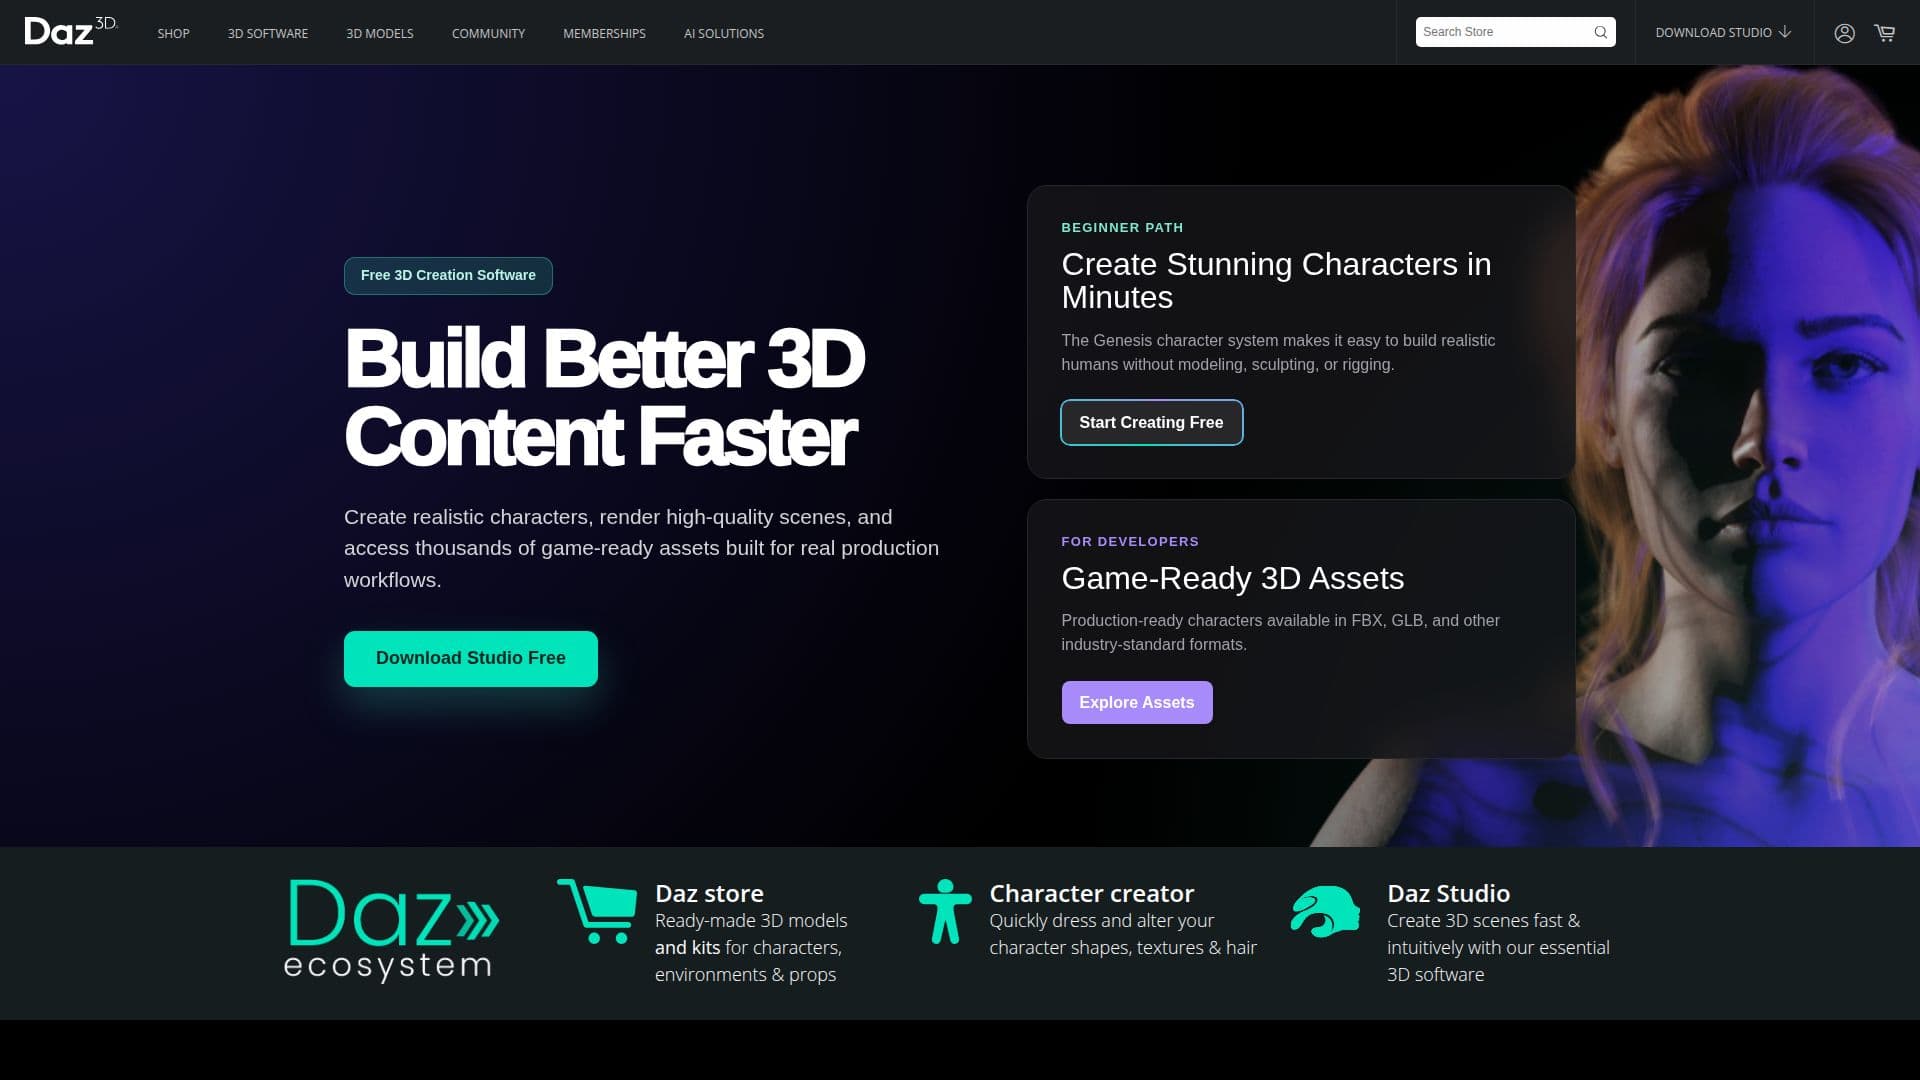Open the 3D Models menu

click(380, 33)
